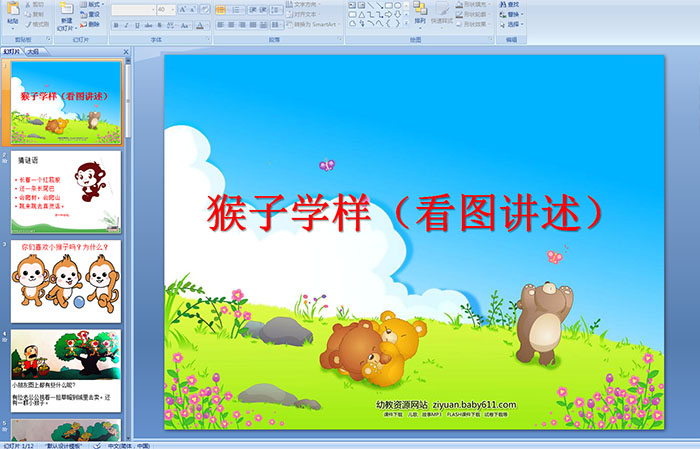Open Clipboard pane launcher in 剪贴板 group
Image resolution: width=700 pixels, height=449 pixels.
pos(49,40)
